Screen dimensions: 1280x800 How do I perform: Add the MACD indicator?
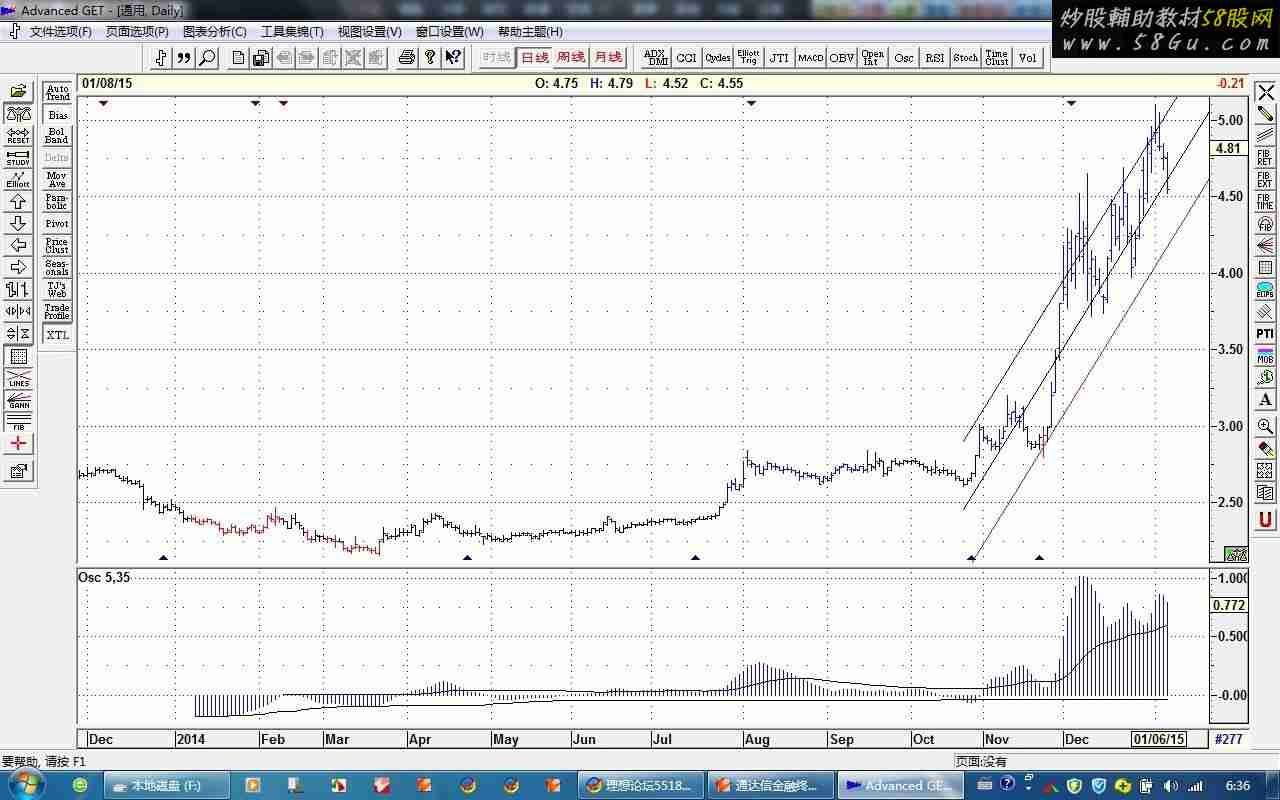pos(811,58)
